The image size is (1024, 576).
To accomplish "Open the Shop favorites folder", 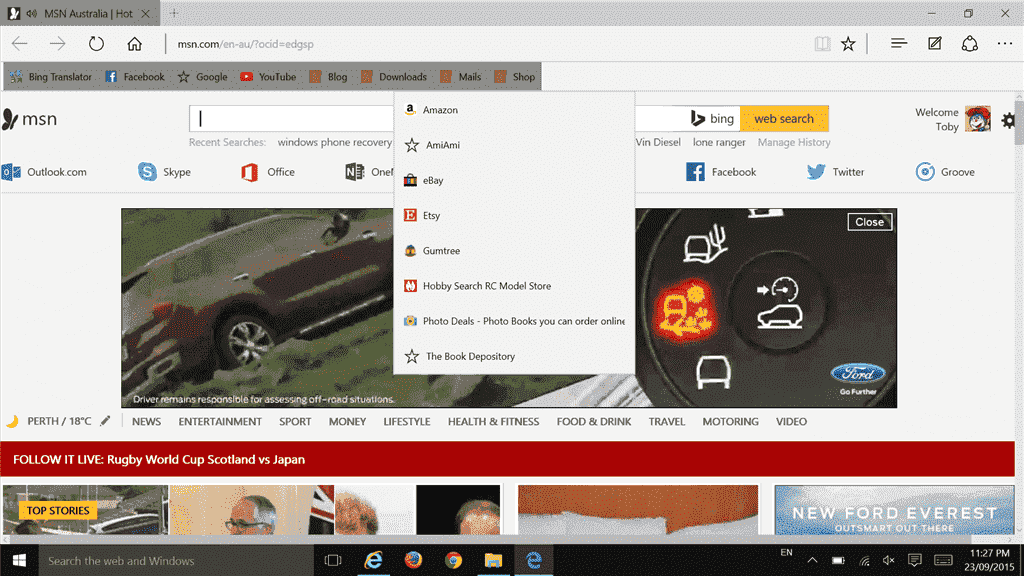I will (515, 76).
